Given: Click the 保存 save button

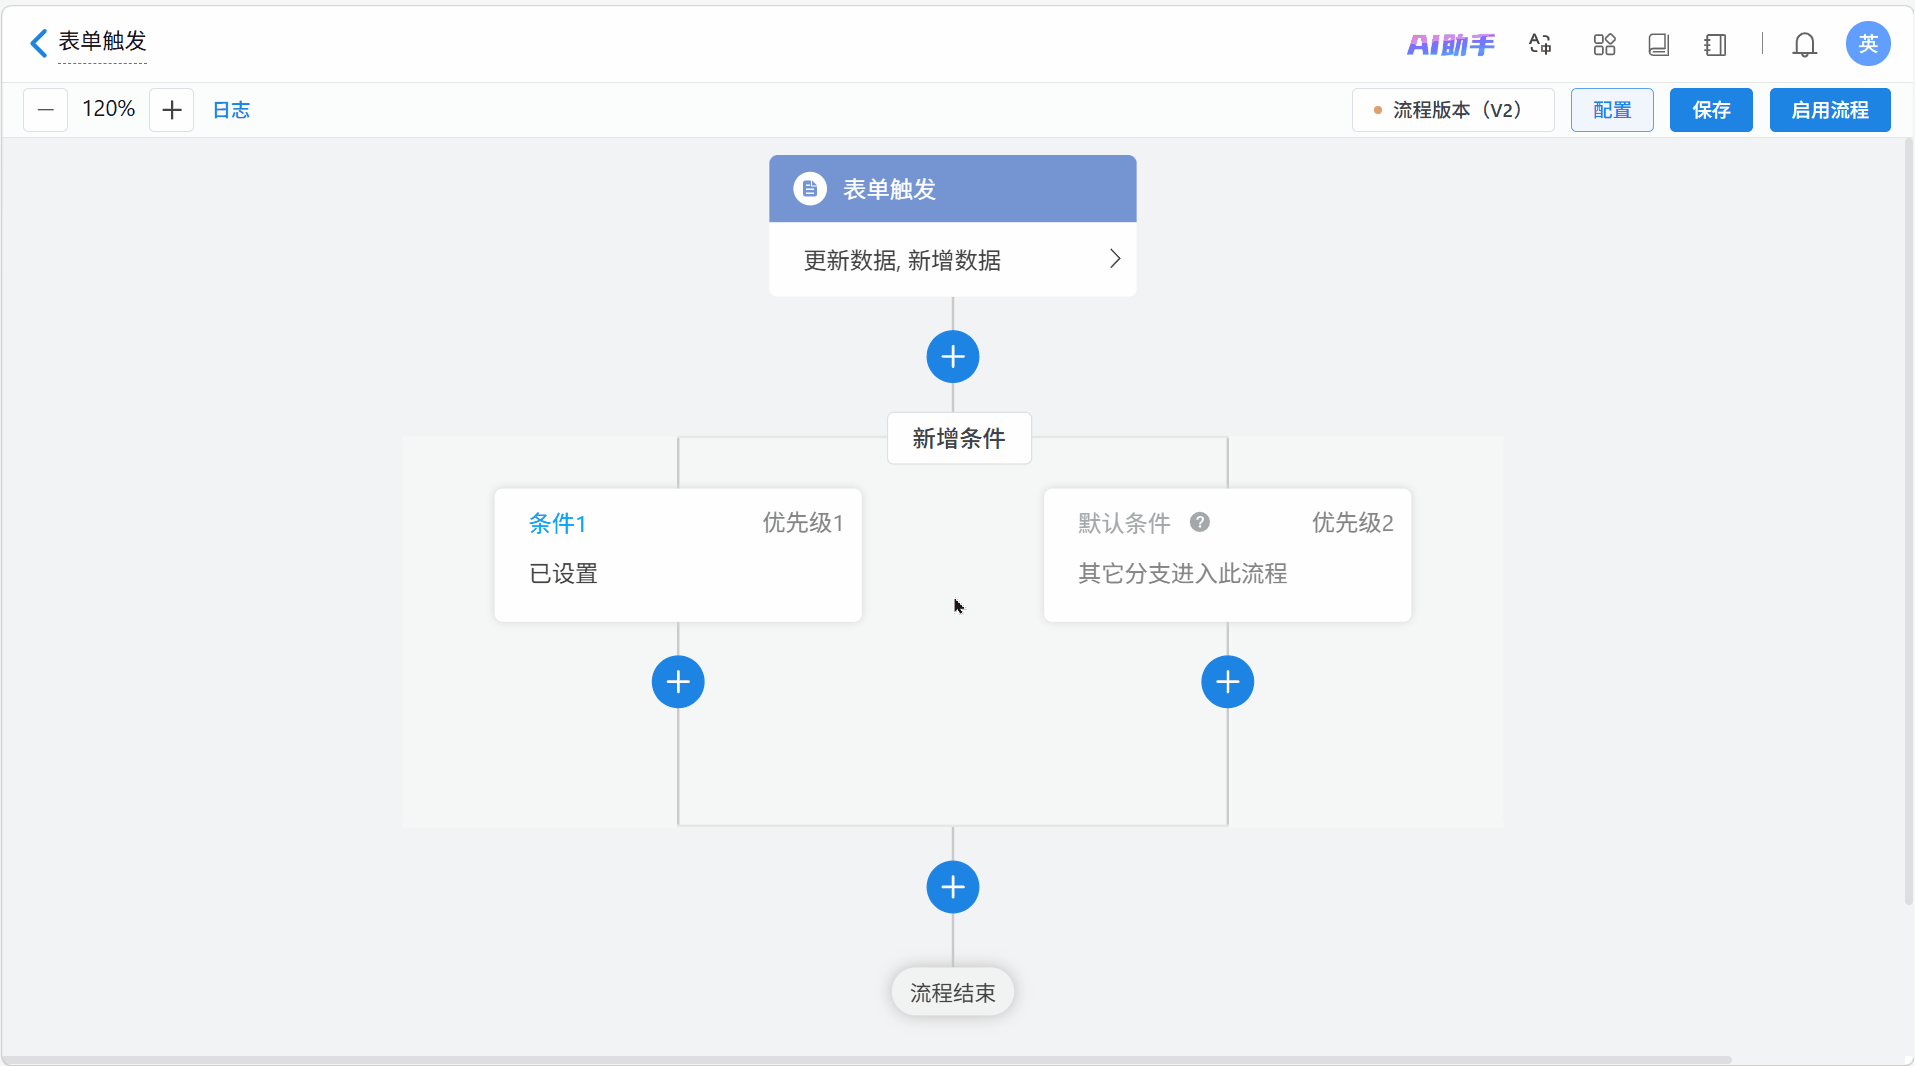Looking at the screenshot, I should (1710, 110).
